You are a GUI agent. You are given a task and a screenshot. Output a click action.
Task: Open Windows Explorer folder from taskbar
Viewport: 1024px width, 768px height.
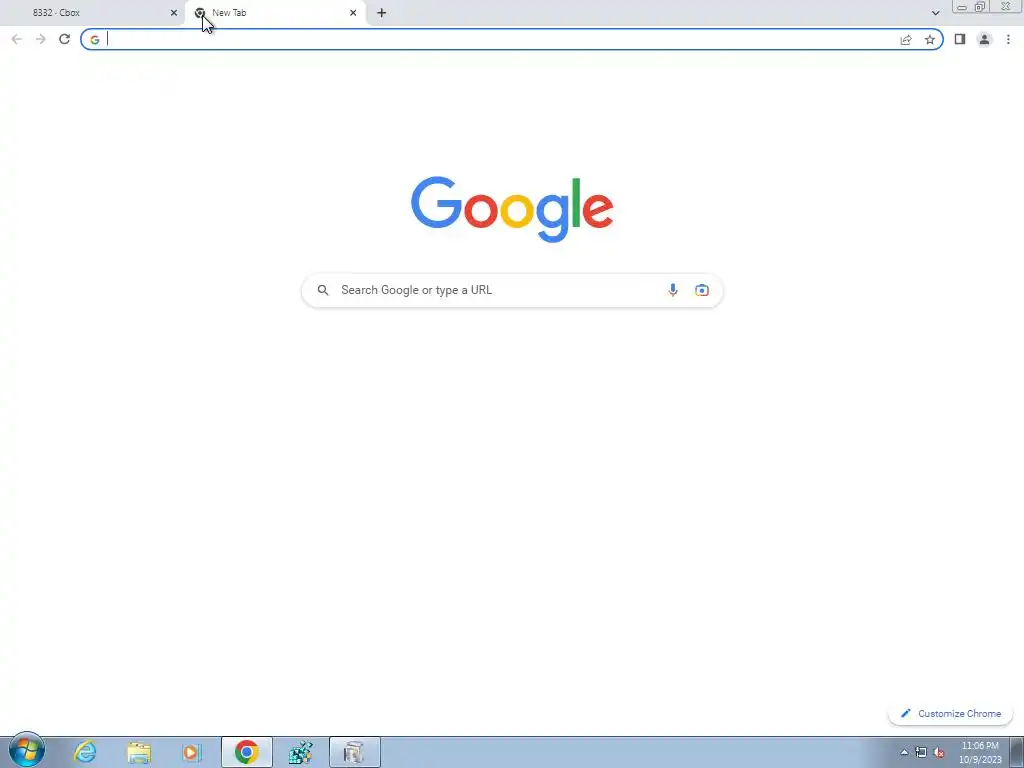(138, 752)
